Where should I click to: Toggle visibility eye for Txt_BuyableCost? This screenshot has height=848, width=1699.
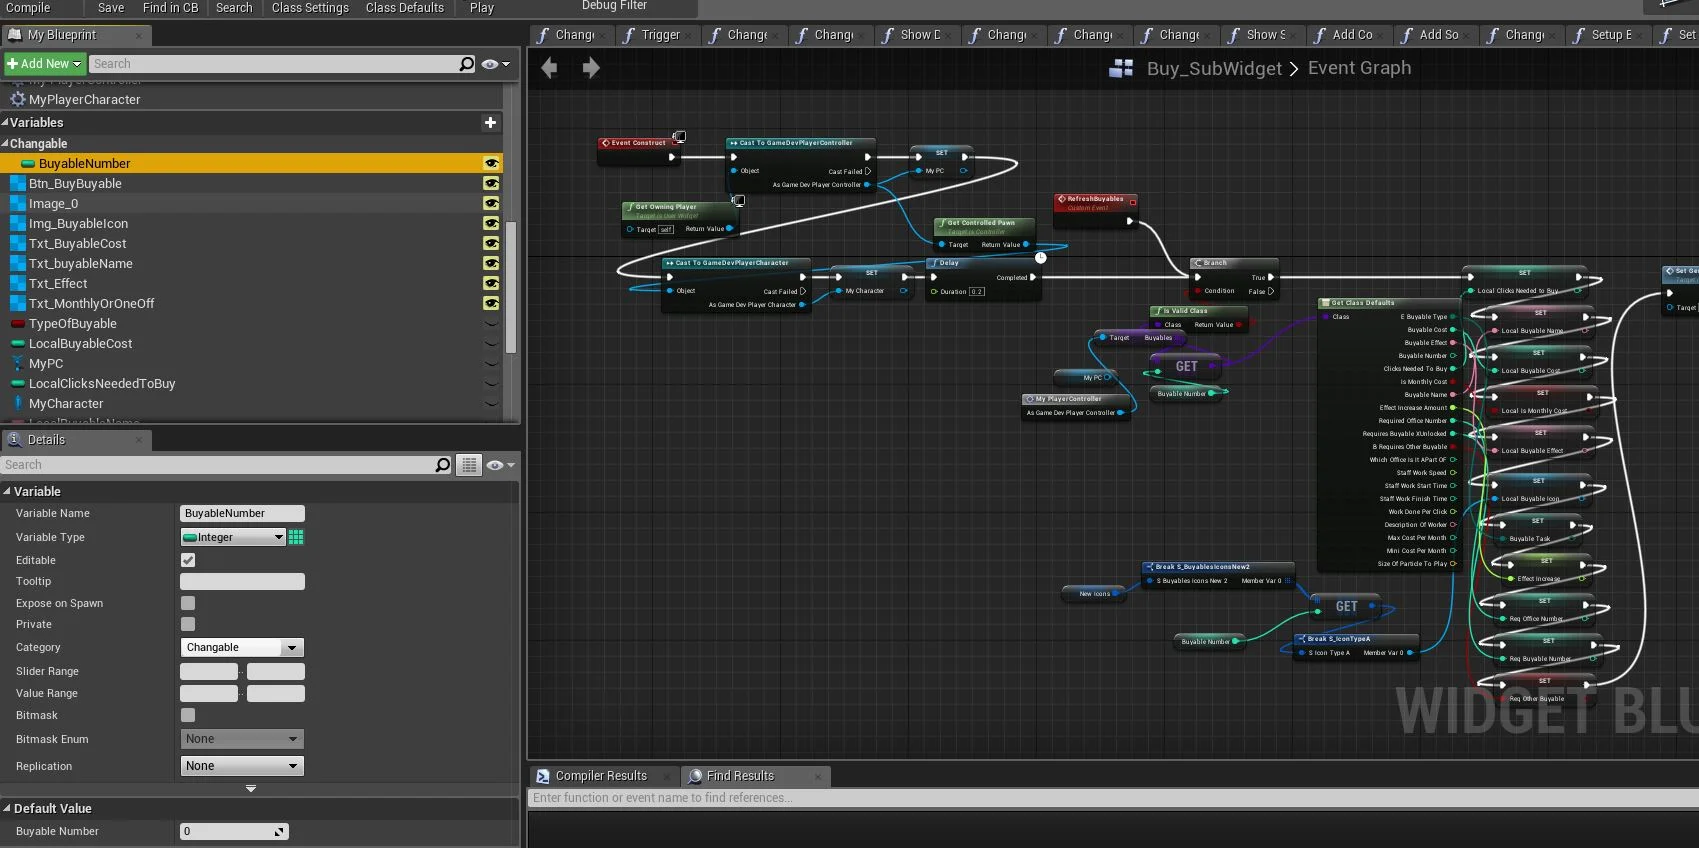(491, 243)
